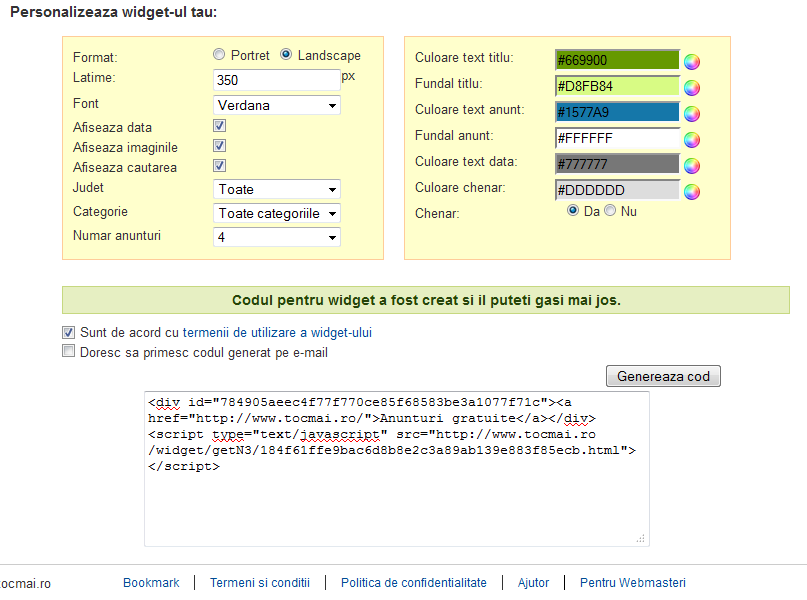
Task: Open the Pentru Webmasteri footer link
Action: click(x=633, y=583)
